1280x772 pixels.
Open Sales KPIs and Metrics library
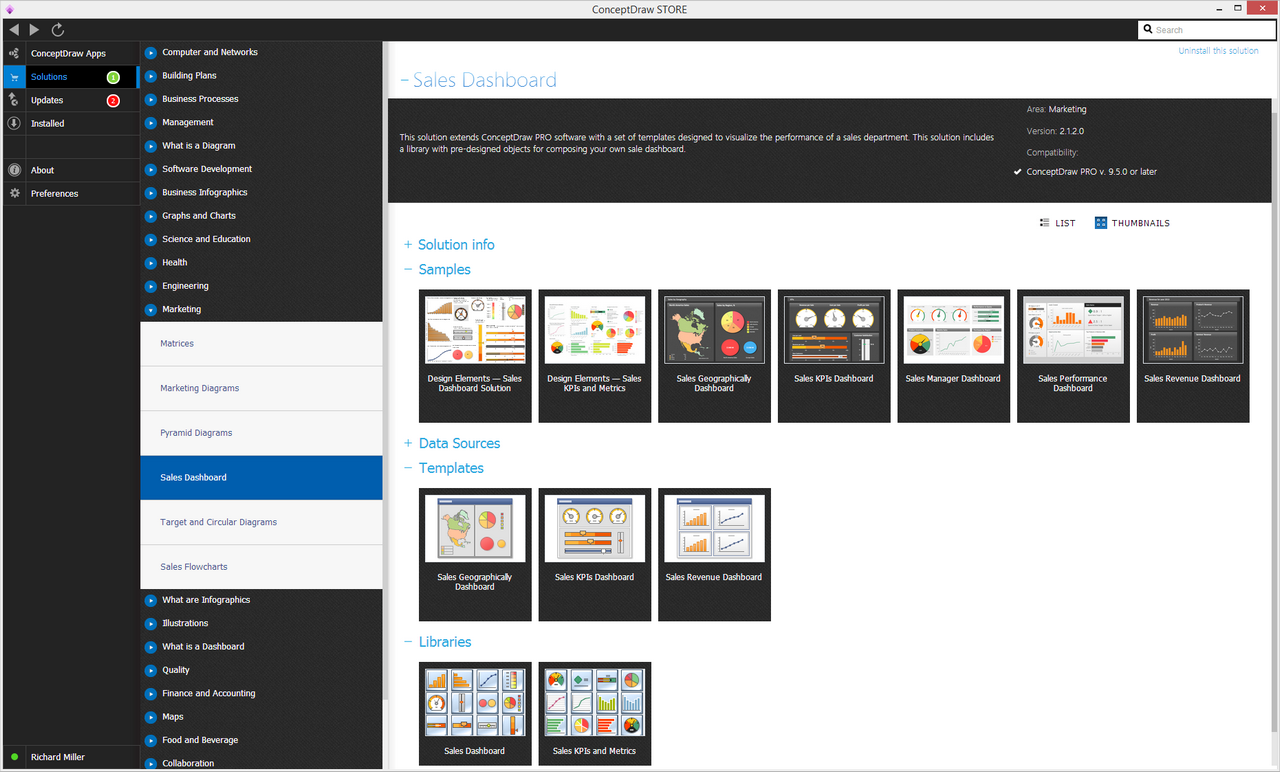594,714
